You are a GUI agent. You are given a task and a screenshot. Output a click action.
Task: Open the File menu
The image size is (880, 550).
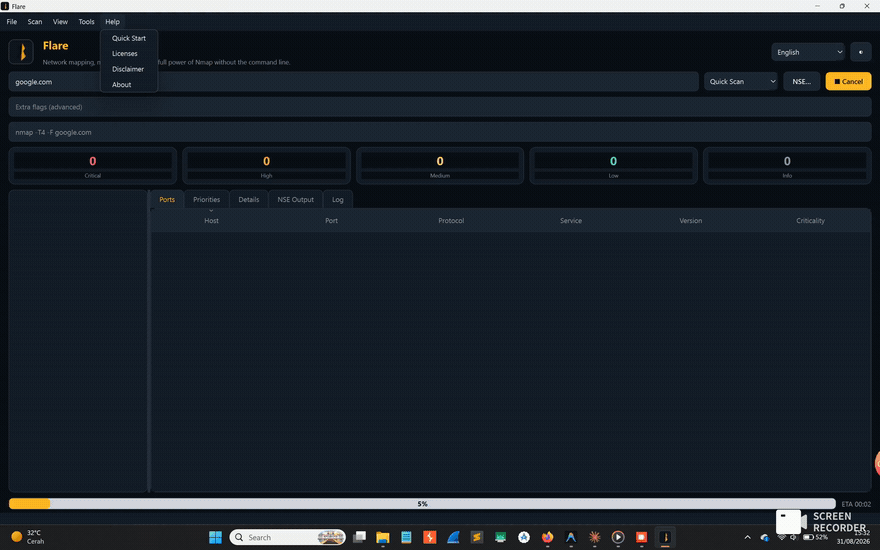(x=12, y=22)
